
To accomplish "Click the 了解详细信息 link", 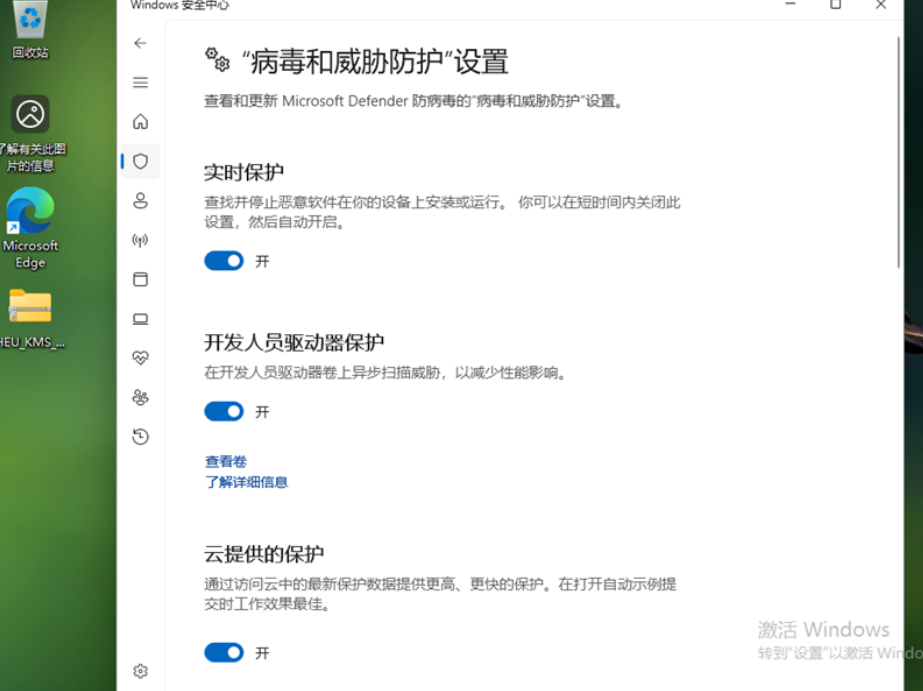I will [x=246, y=482].
